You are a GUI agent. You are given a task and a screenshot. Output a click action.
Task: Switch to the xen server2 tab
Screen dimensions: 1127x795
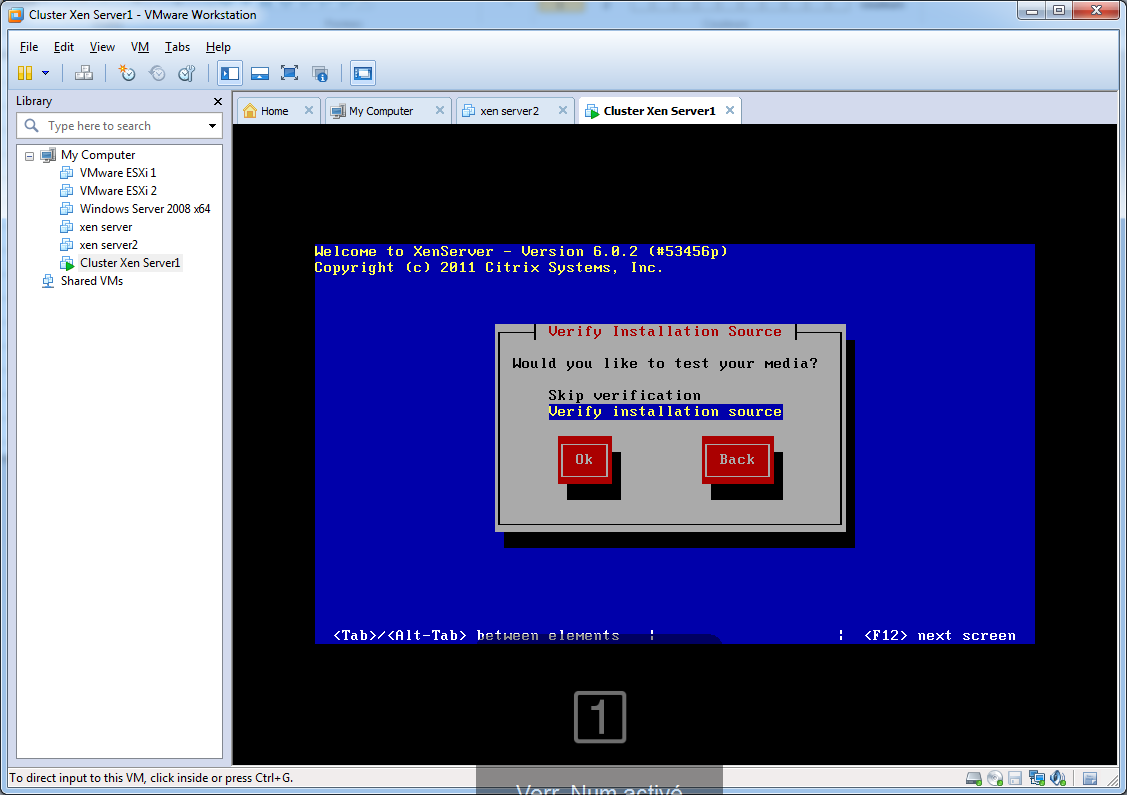[x=509, y=111]
